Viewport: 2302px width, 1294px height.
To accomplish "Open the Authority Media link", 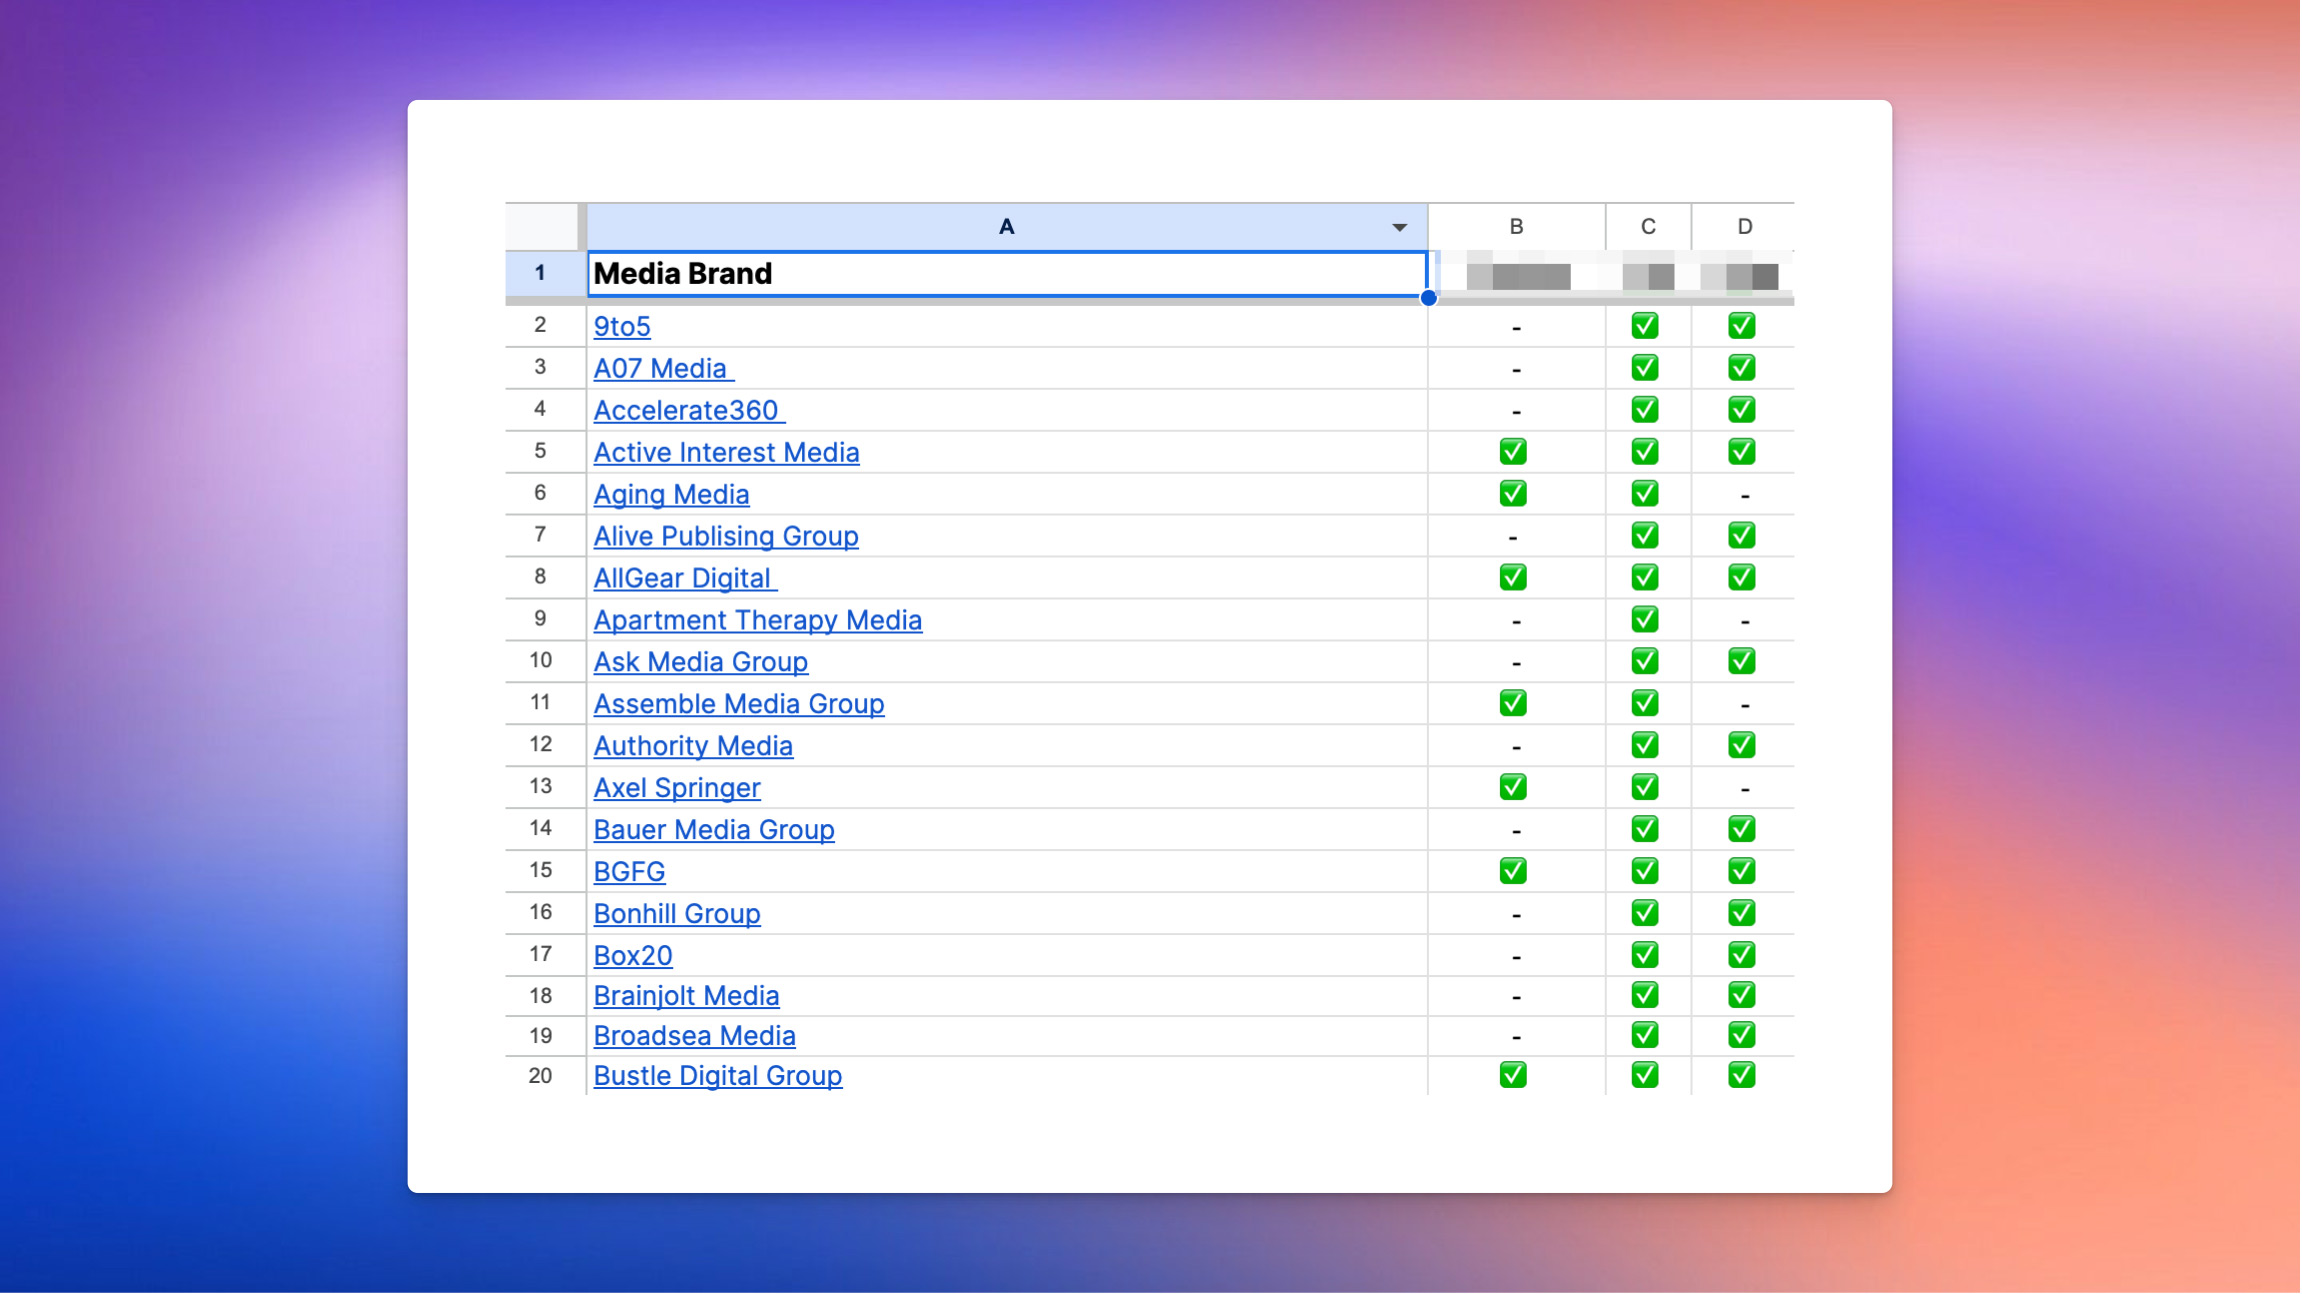I will click(693, 747).
